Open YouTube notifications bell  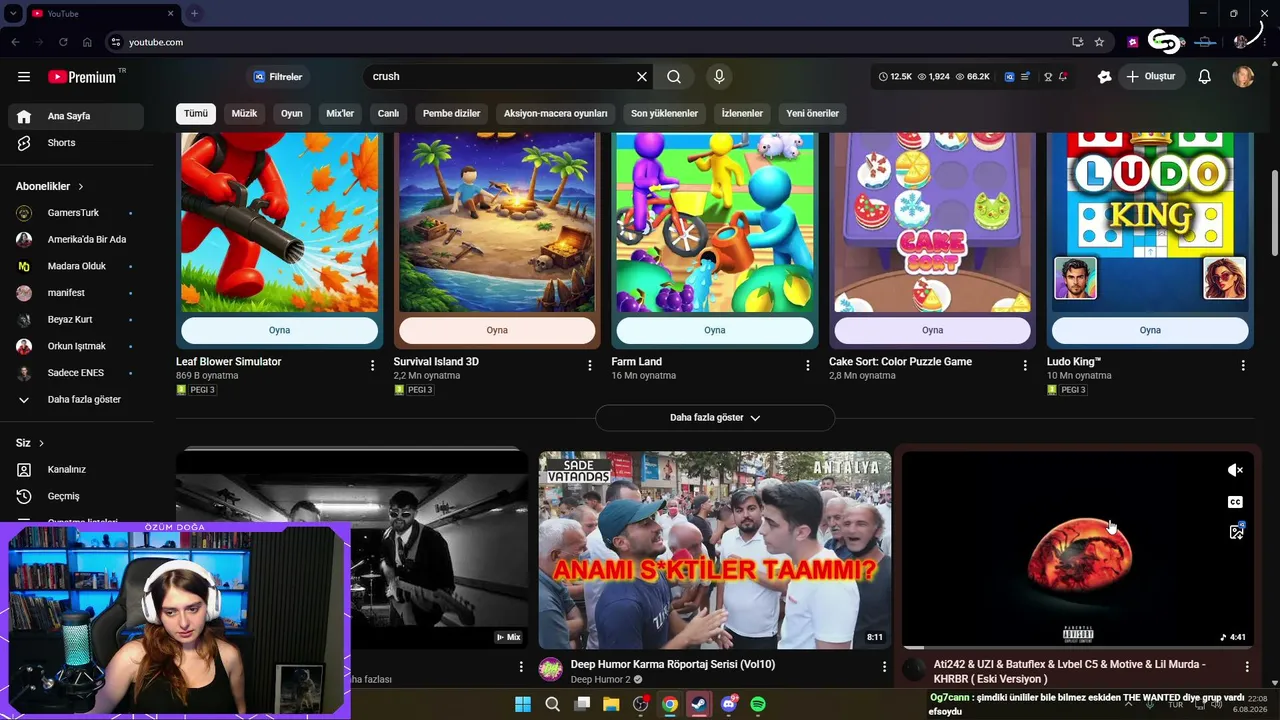pos(1205,77)
